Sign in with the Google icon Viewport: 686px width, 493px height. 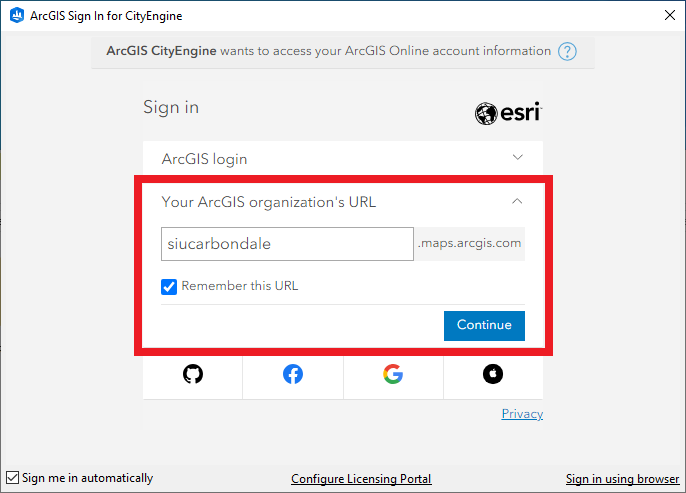pos(392,374)
